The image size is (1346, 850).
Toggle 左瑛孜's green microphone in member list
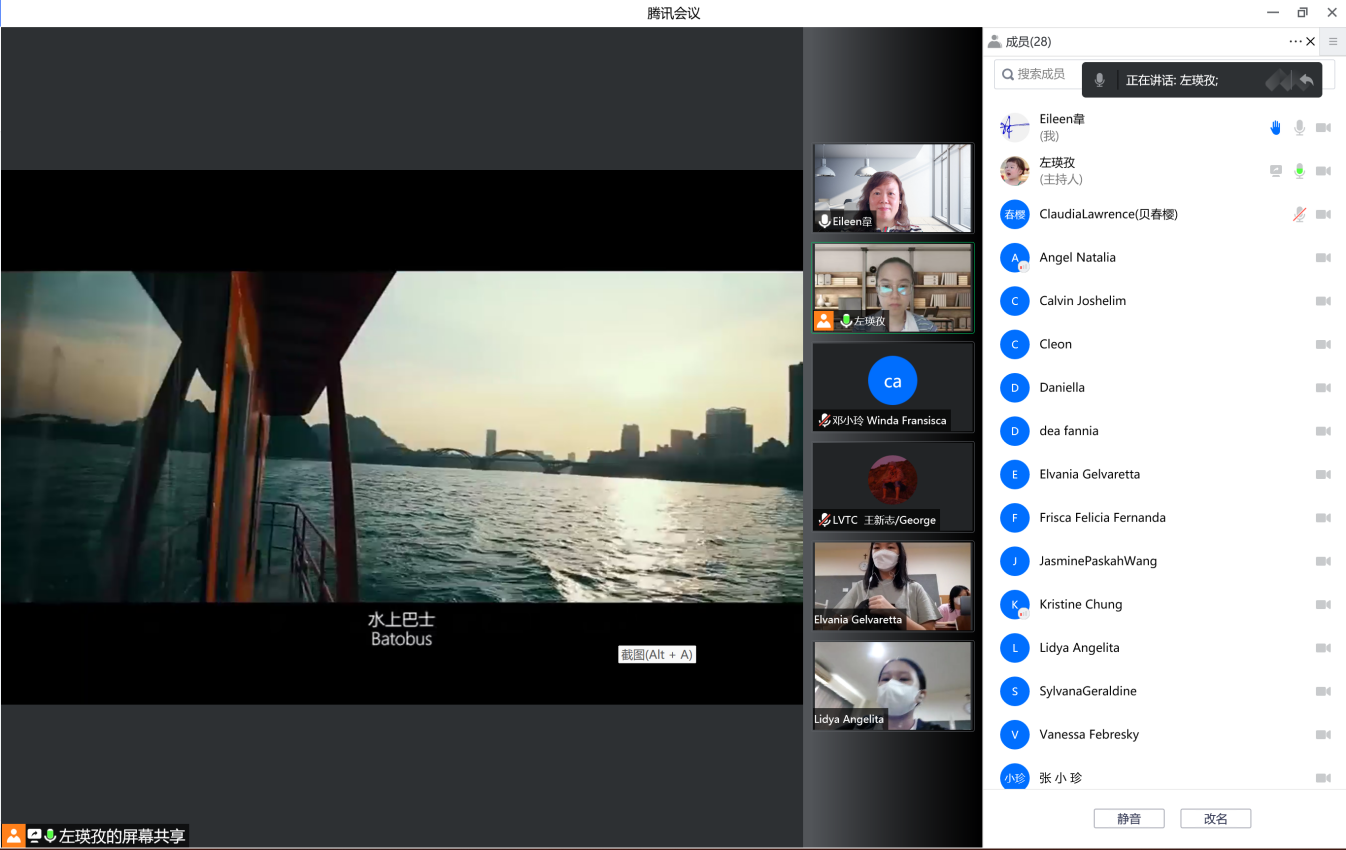pos(1299,171)
